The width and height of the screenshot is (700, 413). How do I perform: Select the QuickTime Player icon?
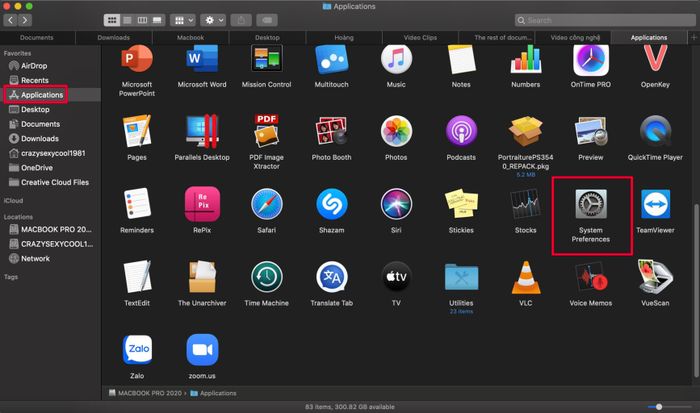[x=655, y=131]
